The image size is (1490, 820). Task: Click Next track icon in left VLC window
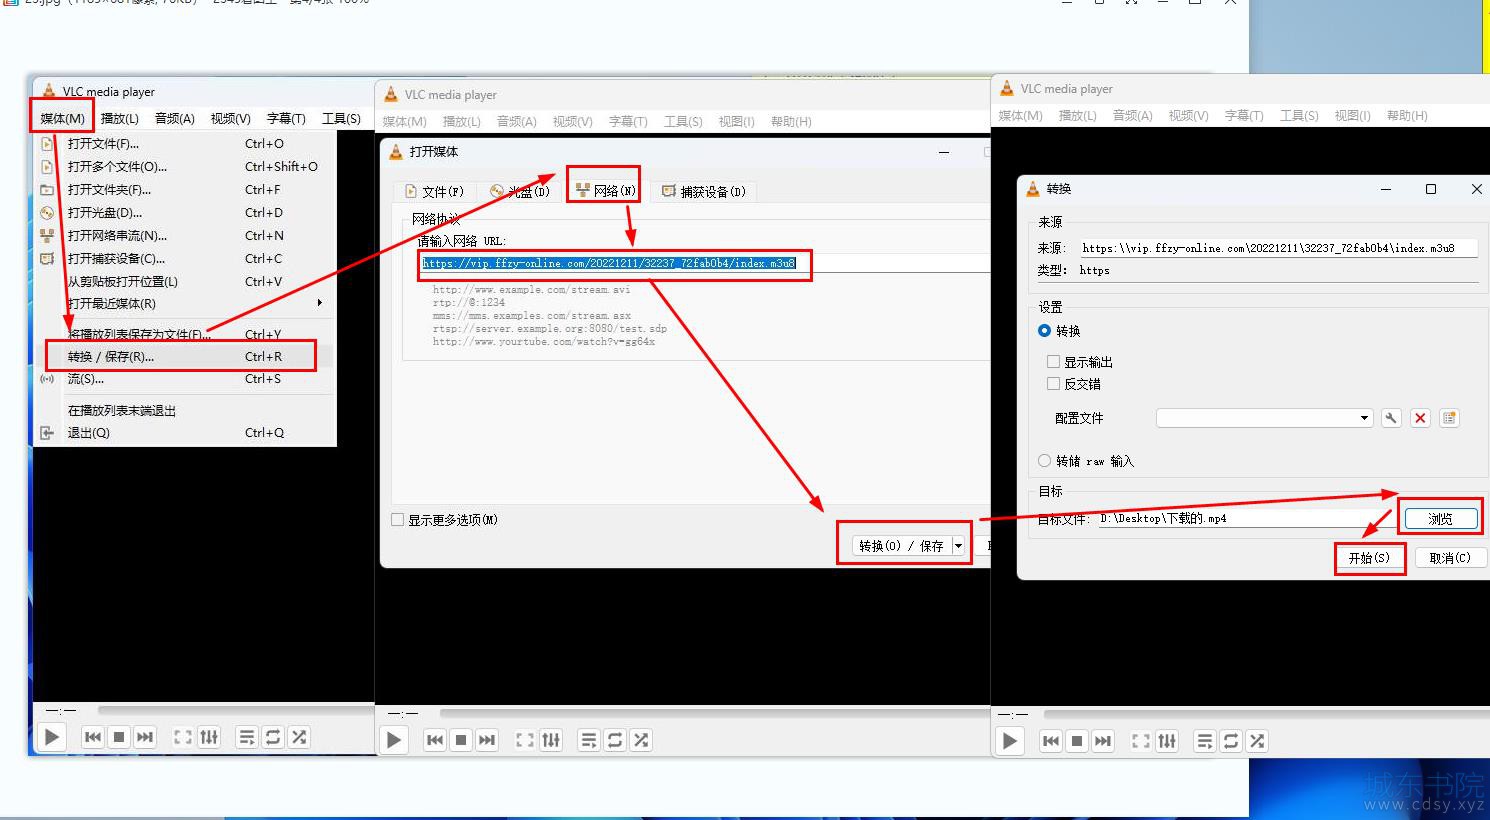(x=145, y=737)
